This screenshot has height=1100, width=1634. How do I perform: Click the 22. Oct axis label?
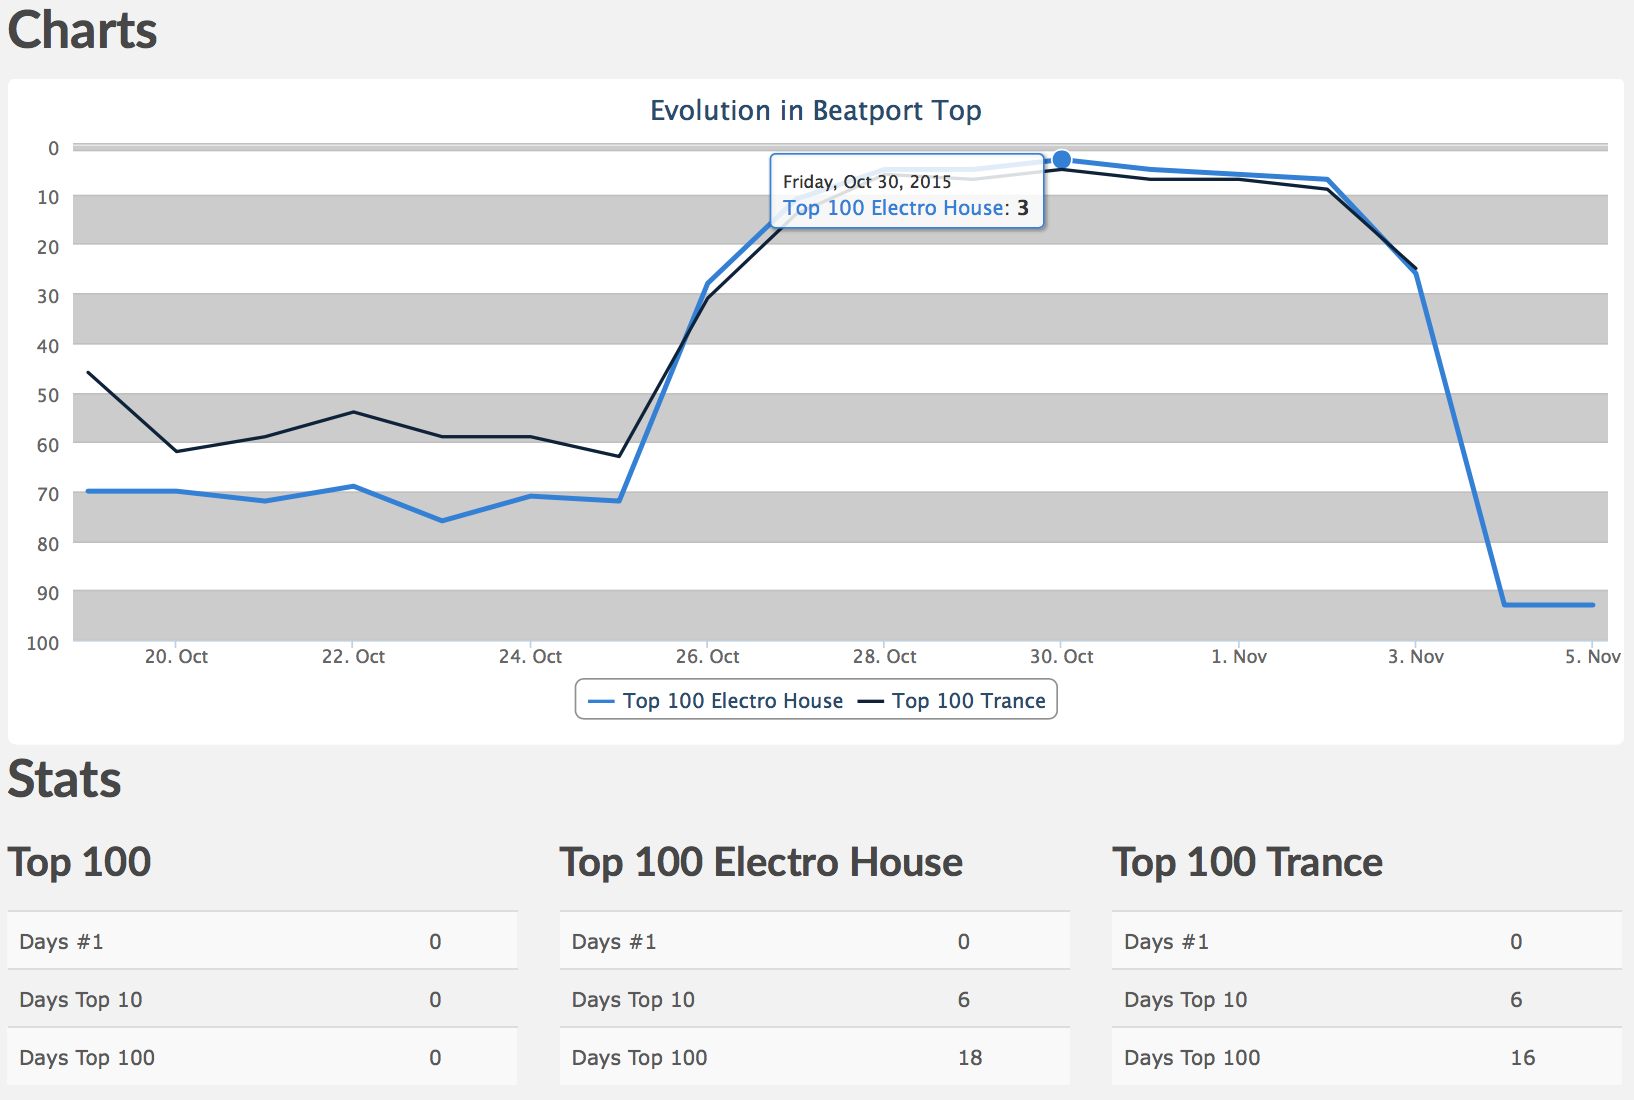[x=353, y=657]
